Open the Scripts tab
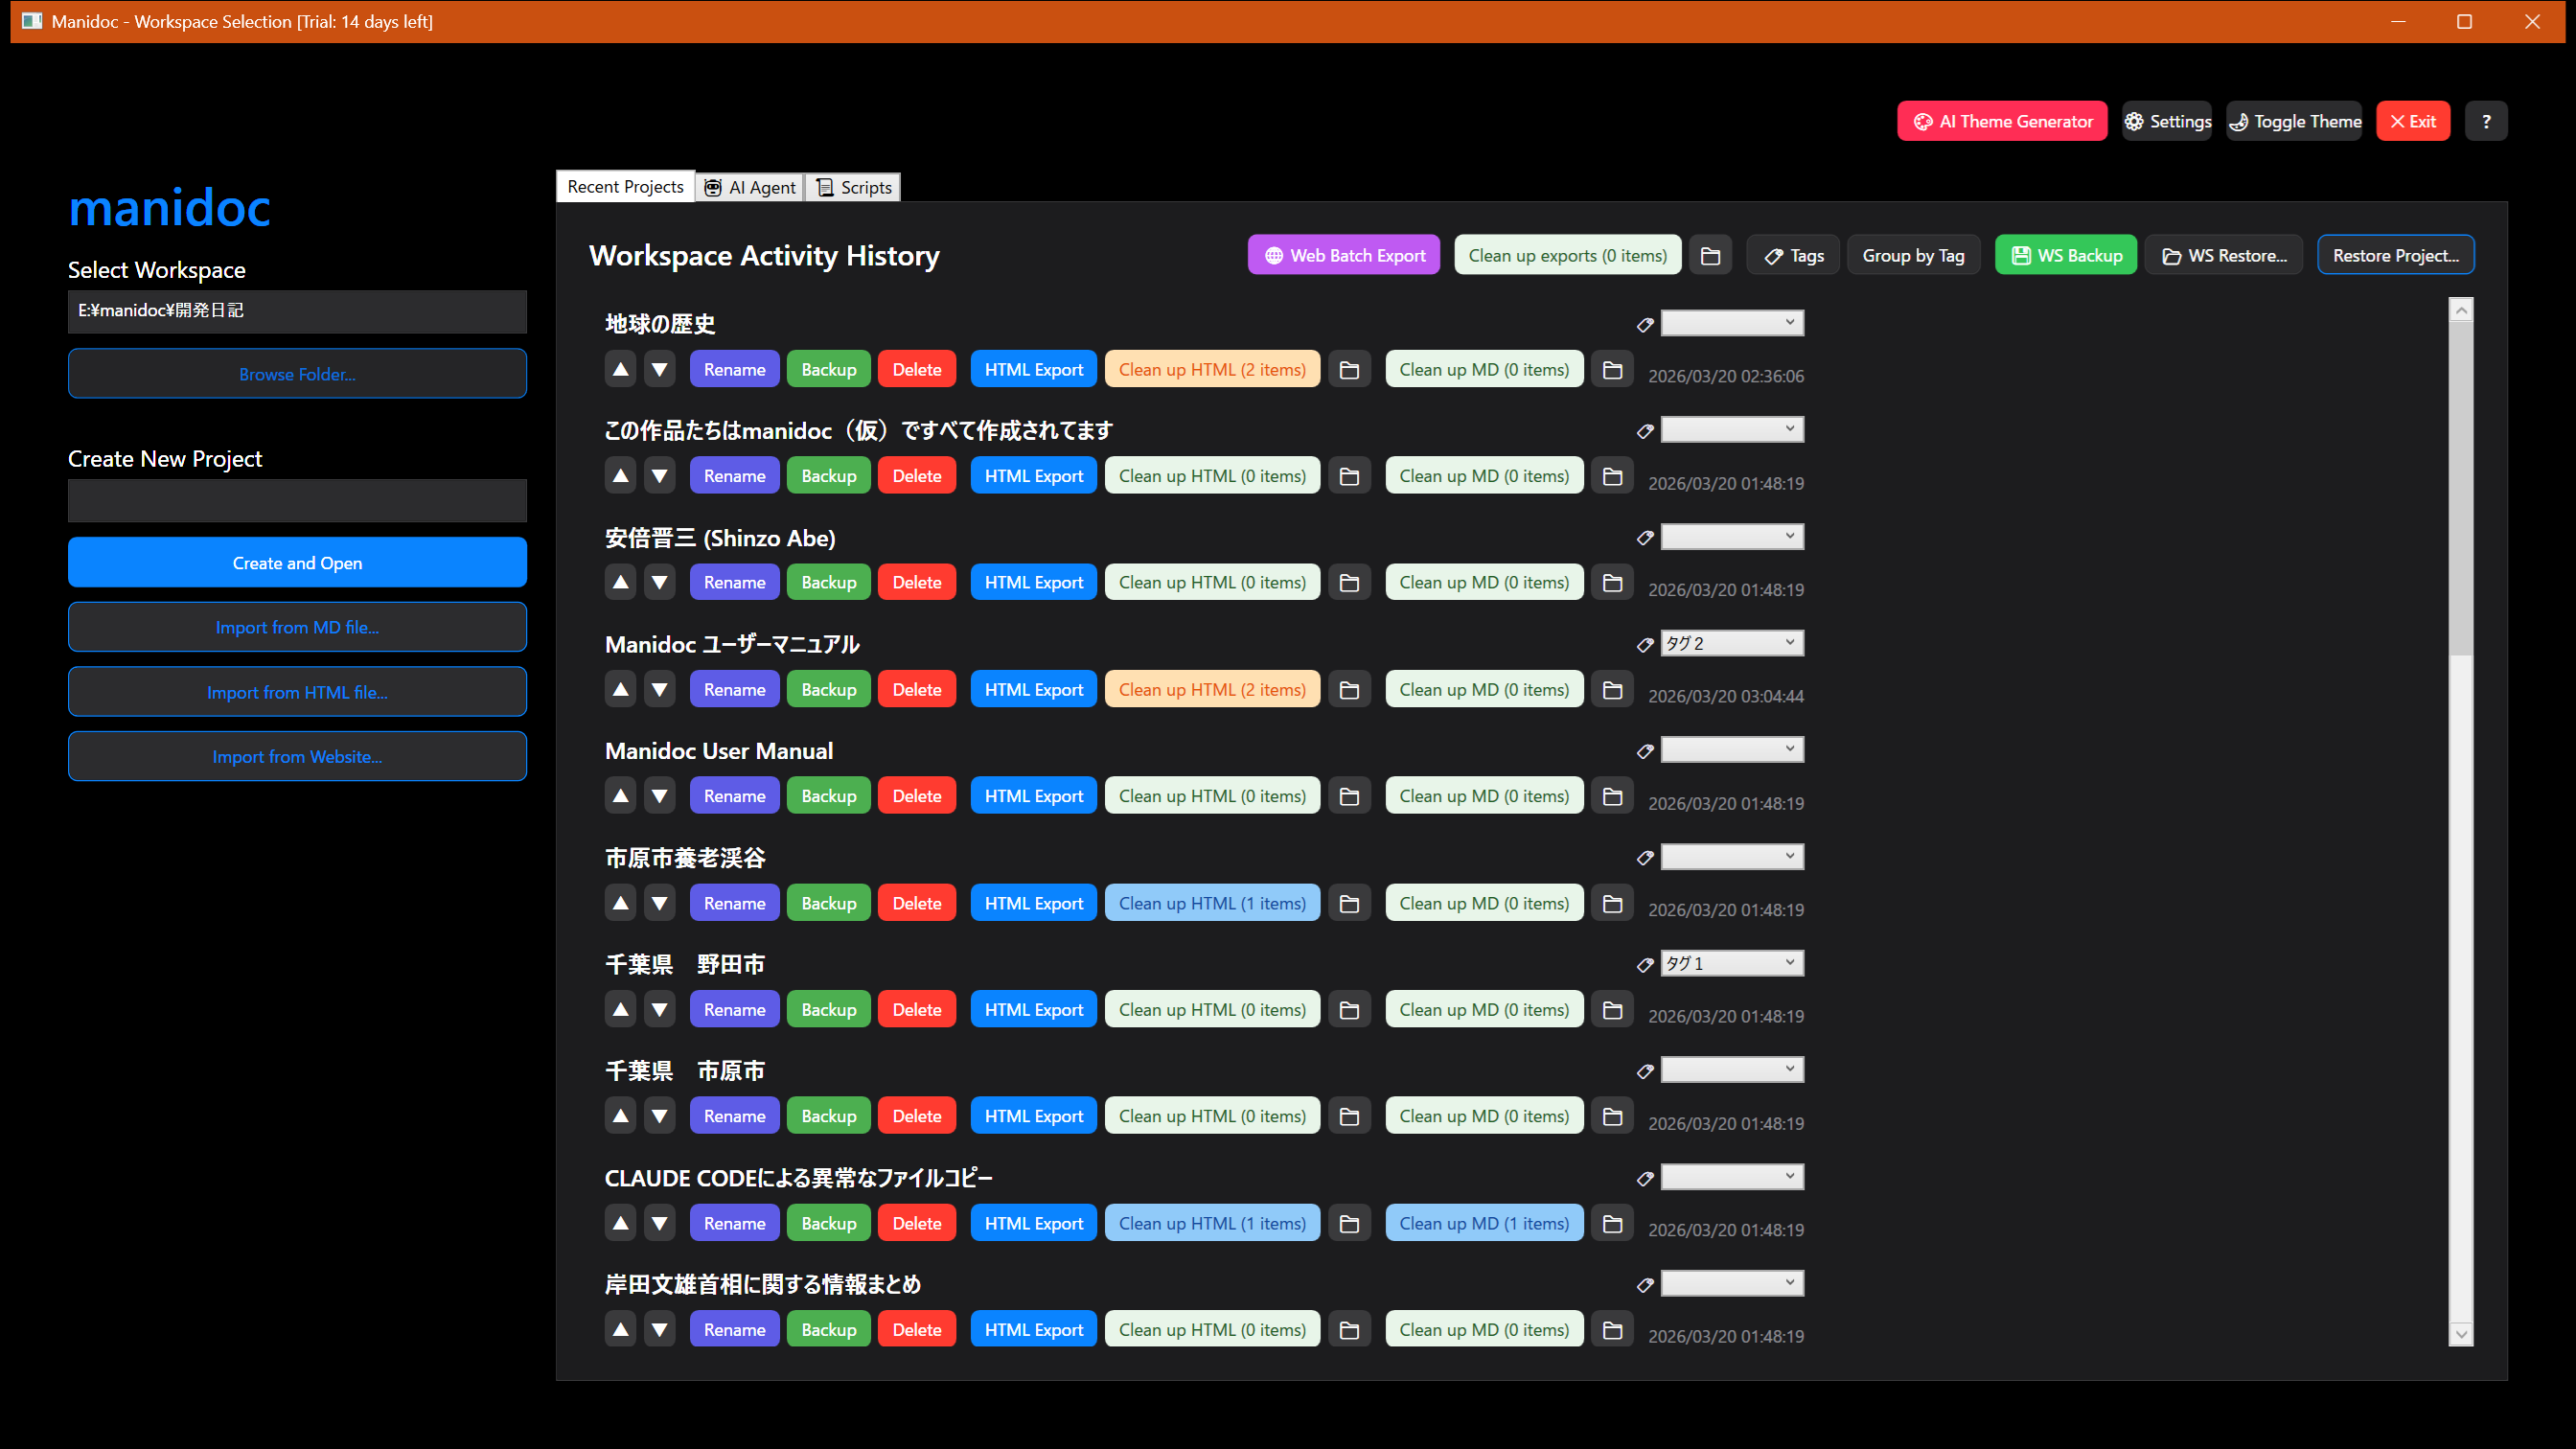This screenshot has height=1449, width=2576. click(854, 188)
